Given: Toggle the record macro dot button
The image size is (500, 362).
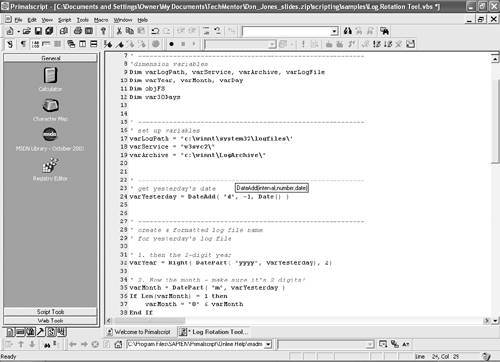Looking at the screenshot, I should tap(171, 44).
